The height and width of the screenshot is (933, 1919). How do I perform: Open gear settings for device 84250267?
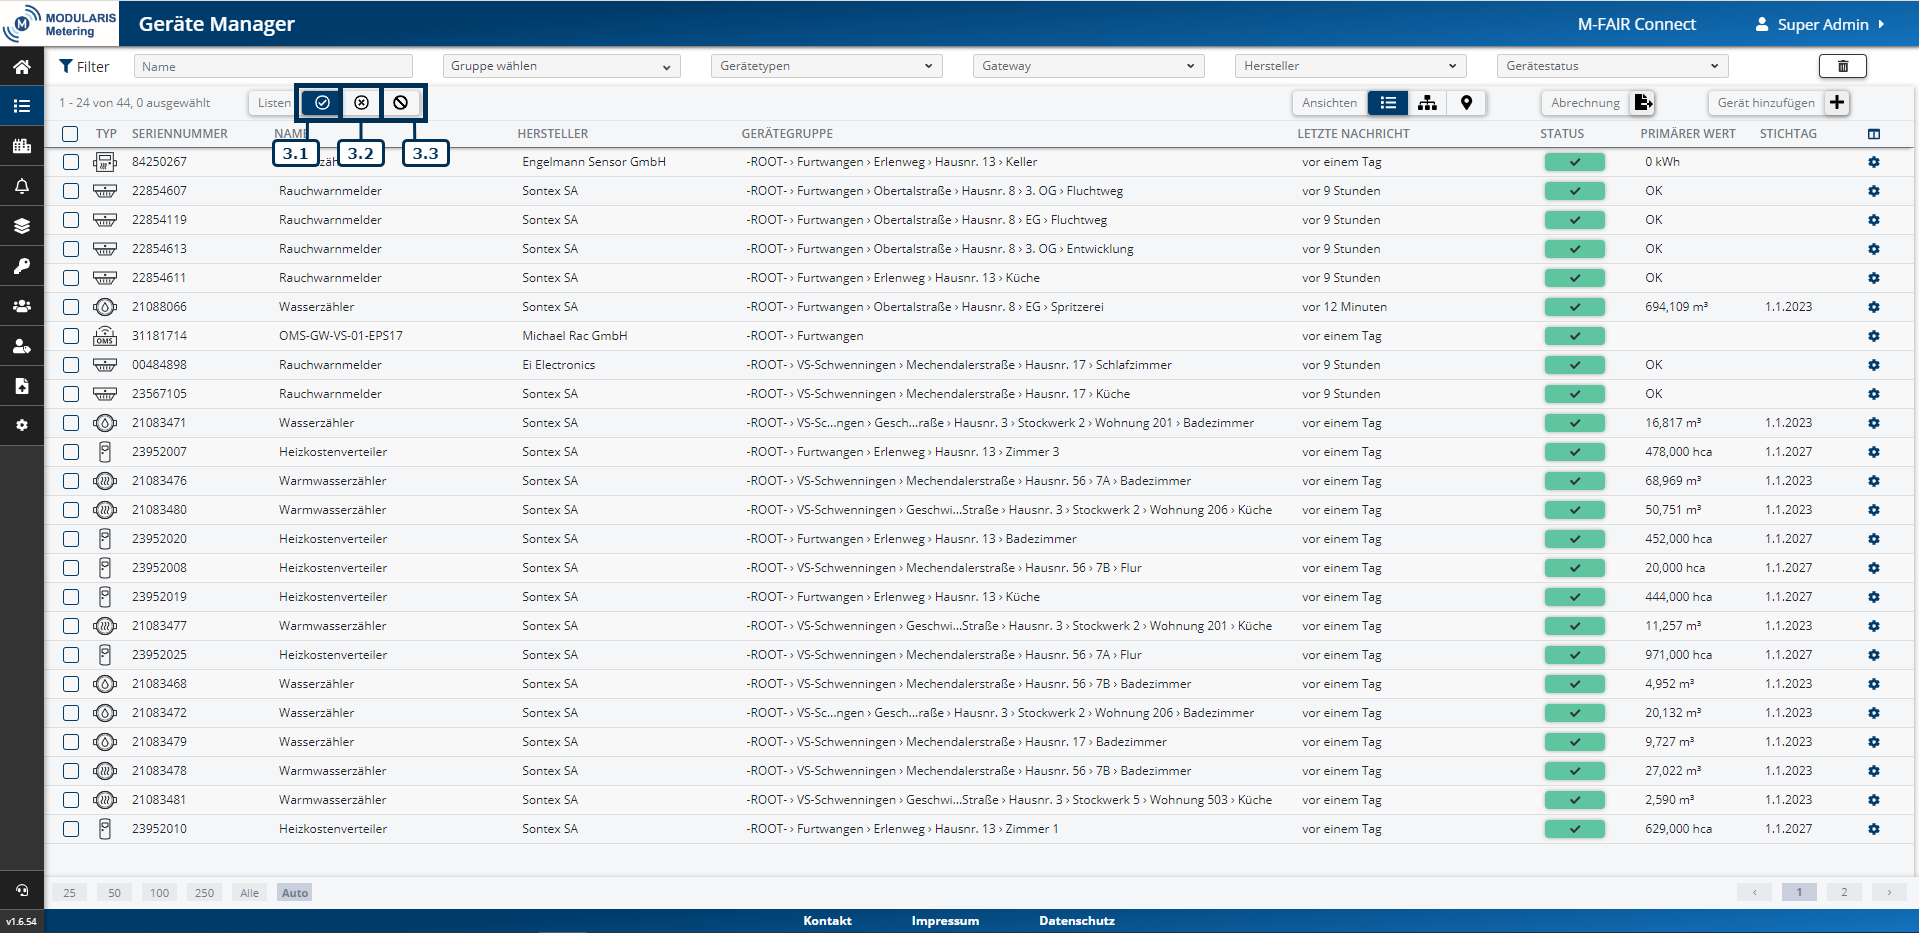point(1873,162)
